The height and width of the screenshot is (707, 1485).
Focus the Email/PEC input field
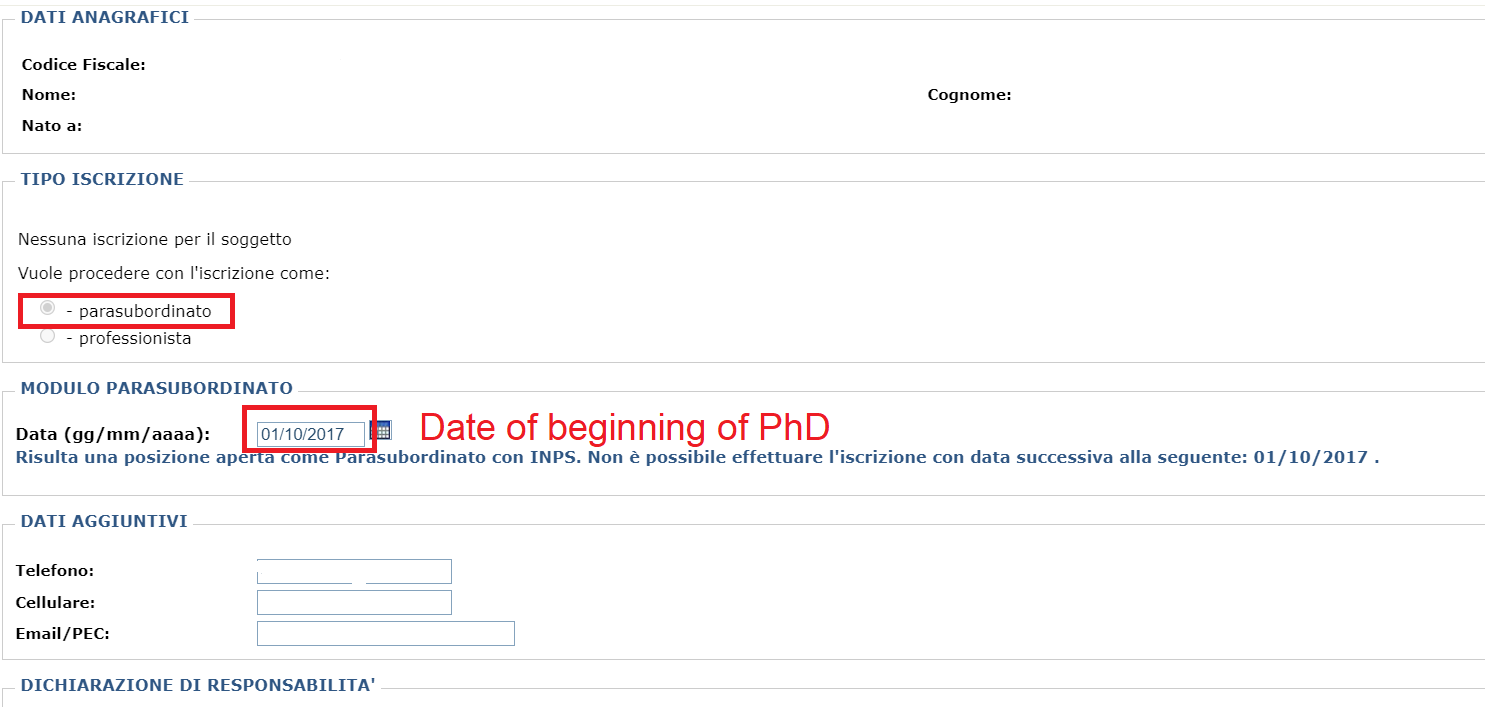pyautogui.click(x=385, y=634)
